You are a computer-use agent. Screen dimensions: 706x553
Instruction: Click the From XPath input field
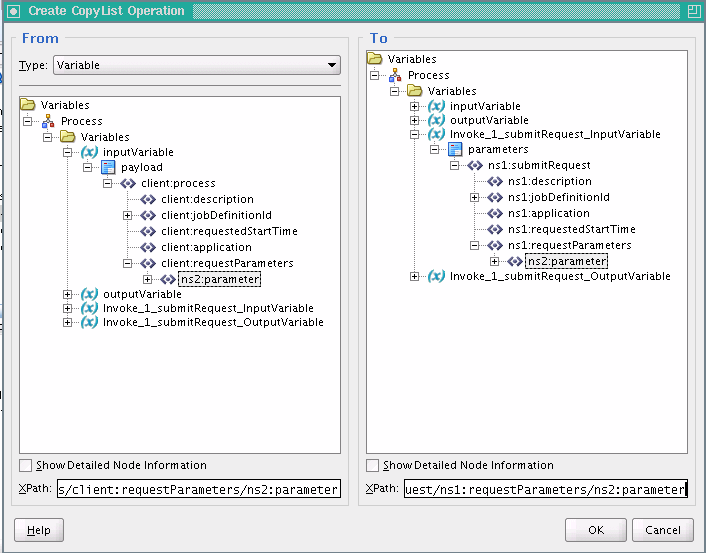199,489
